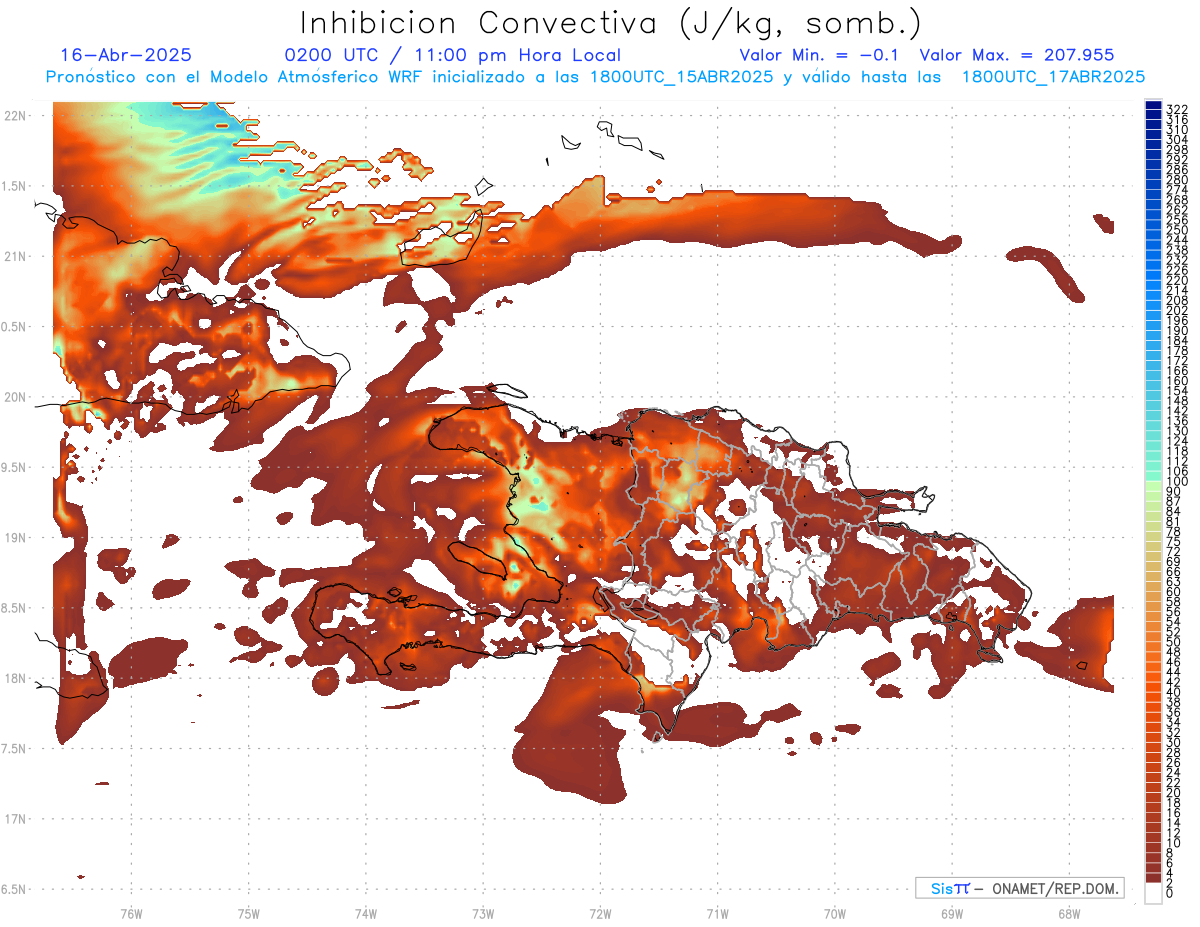
Task: Click the '76W' longitude label
Action: pyautogui.click(x=131, y=912)
